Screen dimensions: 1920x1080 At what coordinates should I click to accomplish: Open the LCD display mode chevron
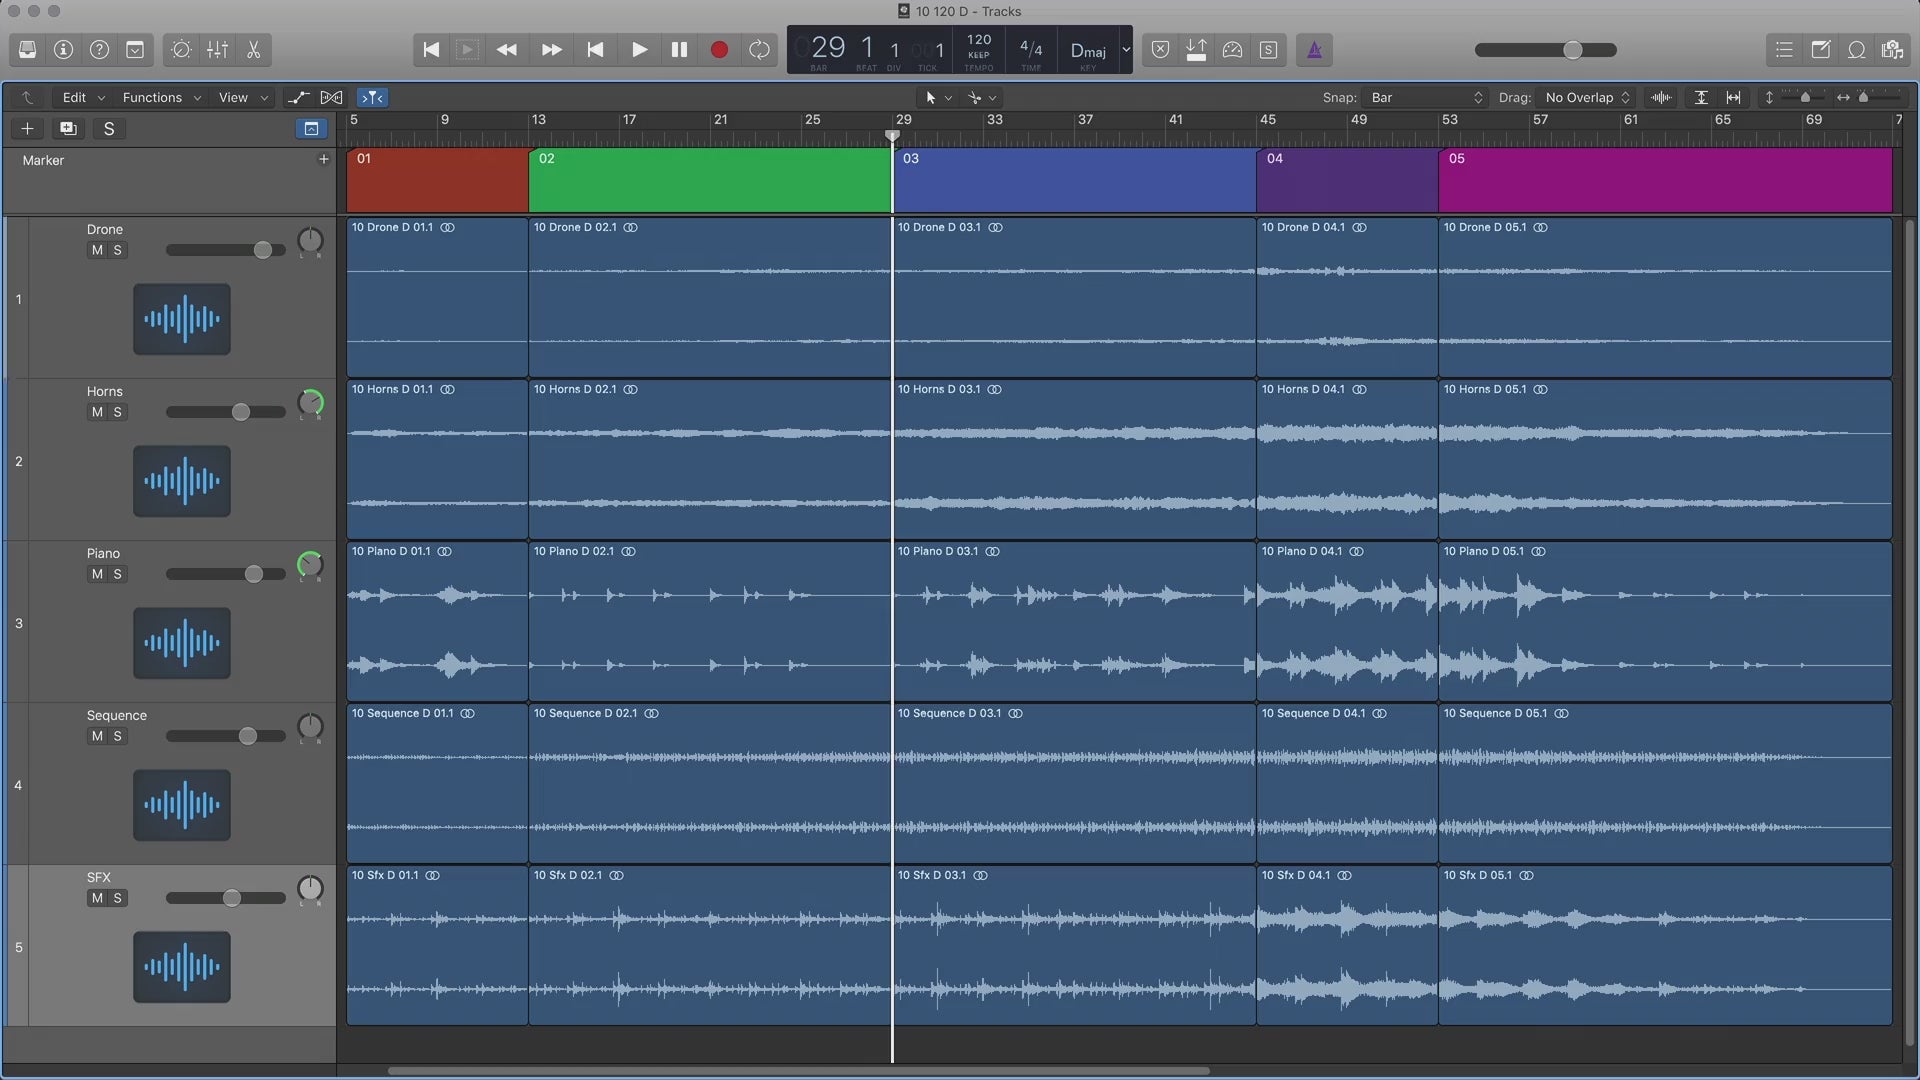tap(1126, 50)
